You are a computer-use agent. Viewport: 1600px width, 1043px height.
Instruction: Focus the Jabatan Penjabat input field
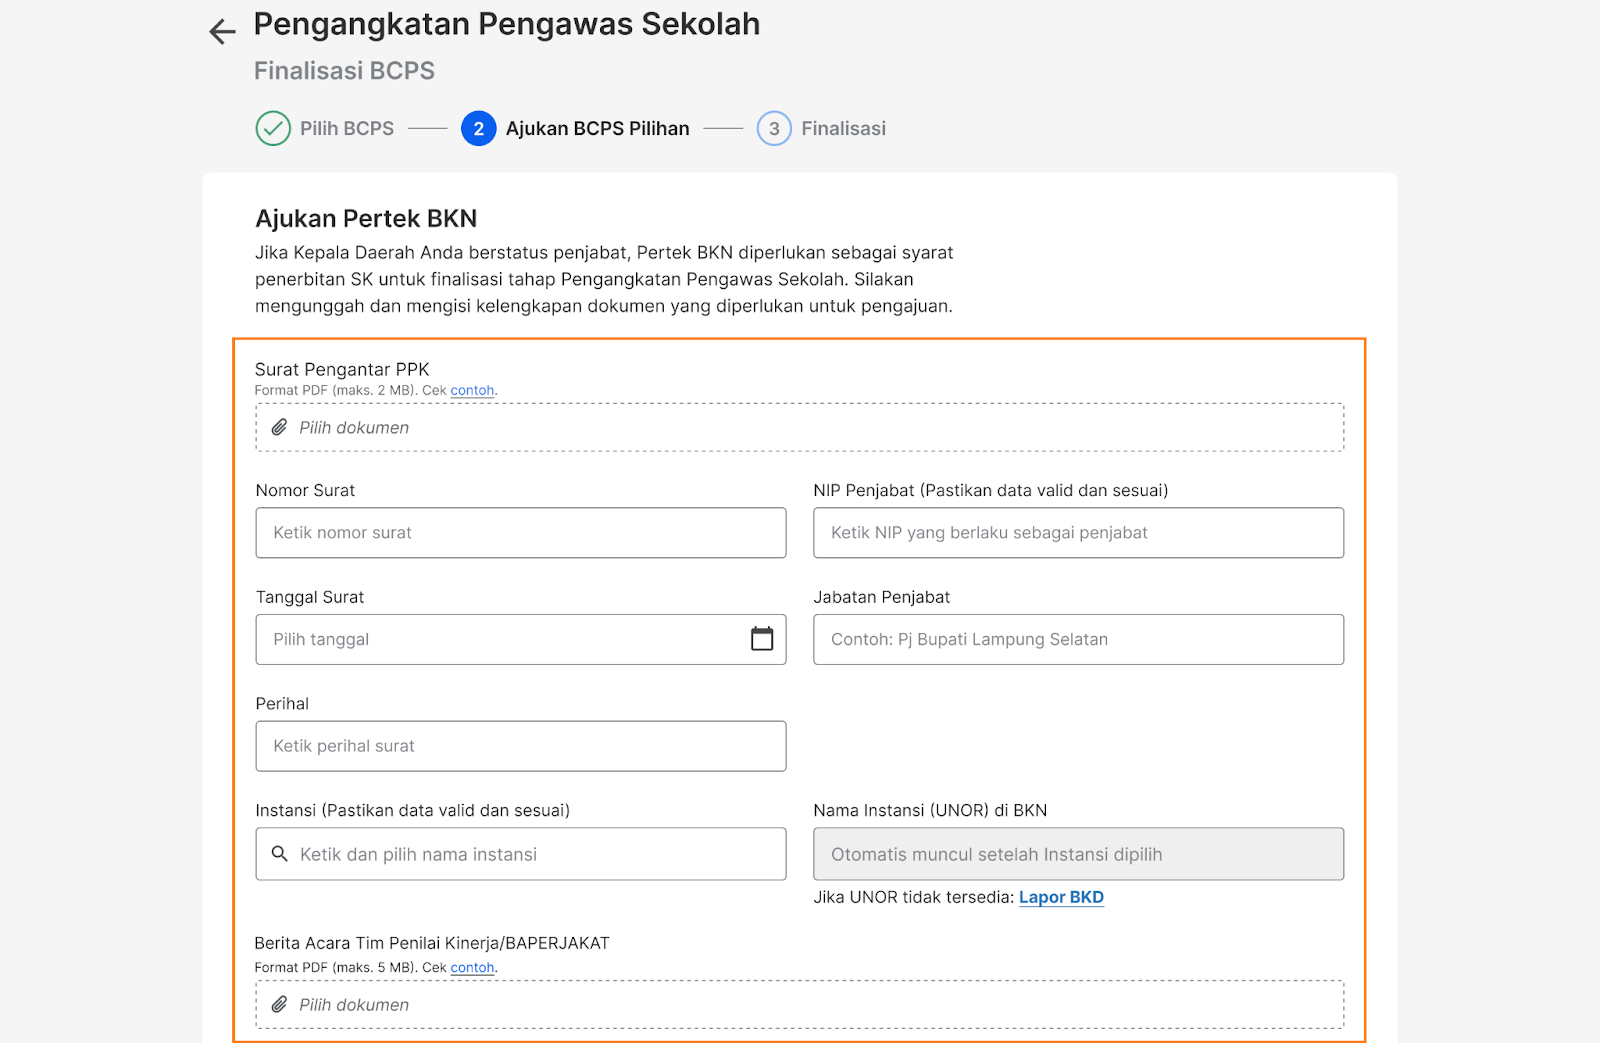coord(1078,639)
